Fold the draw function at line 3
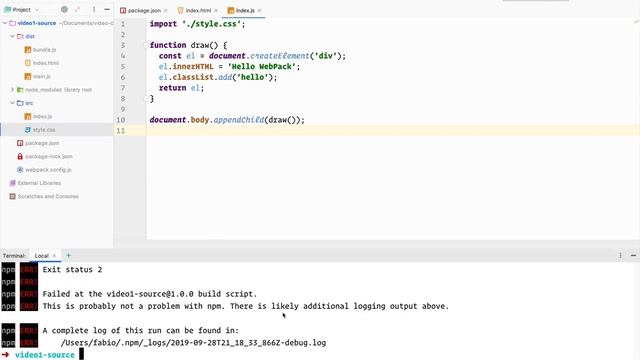 point(146,45)
